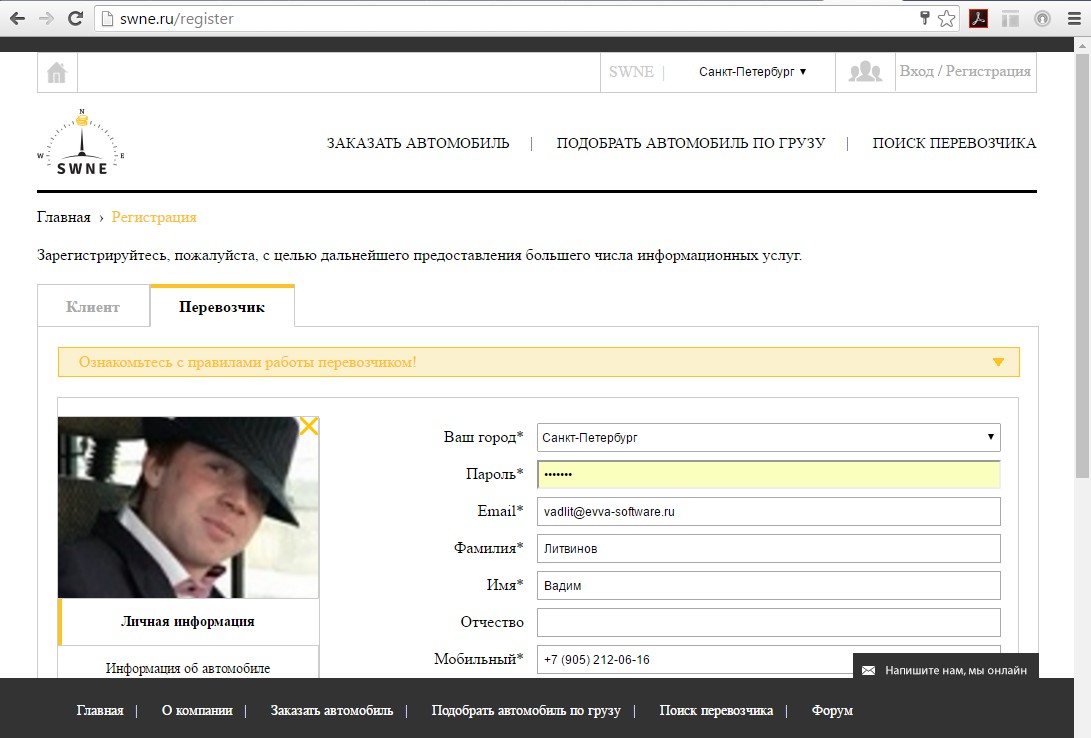
Task: Click the SWNE compass logo
Action: (81, 143)
